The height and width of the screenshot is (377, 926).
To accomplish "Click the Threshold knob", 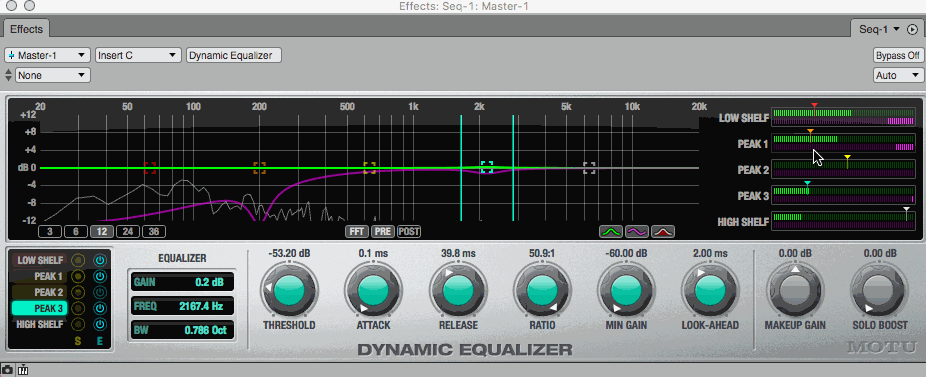I will click(289, 291).
